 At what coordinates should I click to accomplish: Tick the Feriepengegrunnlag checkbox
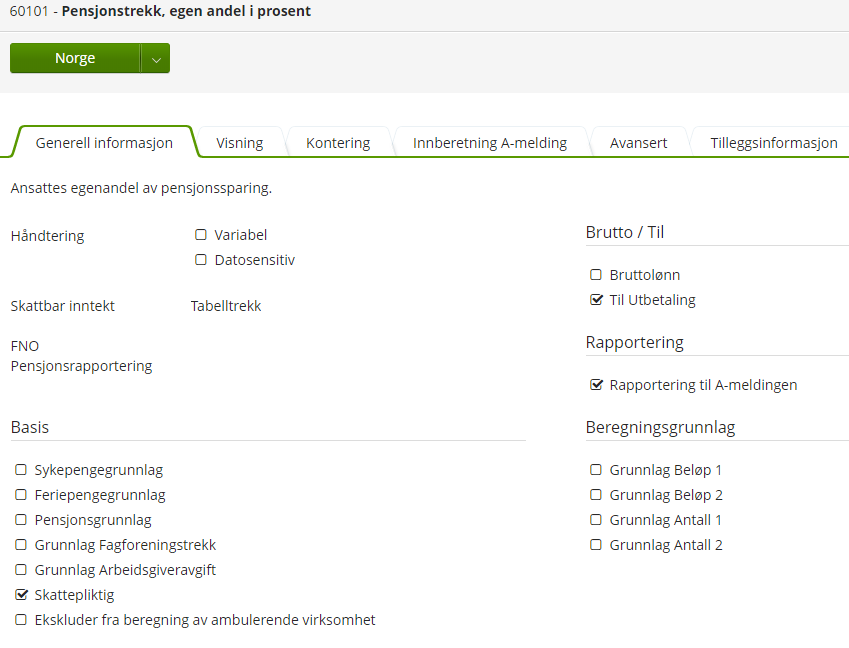click(21, 494)
